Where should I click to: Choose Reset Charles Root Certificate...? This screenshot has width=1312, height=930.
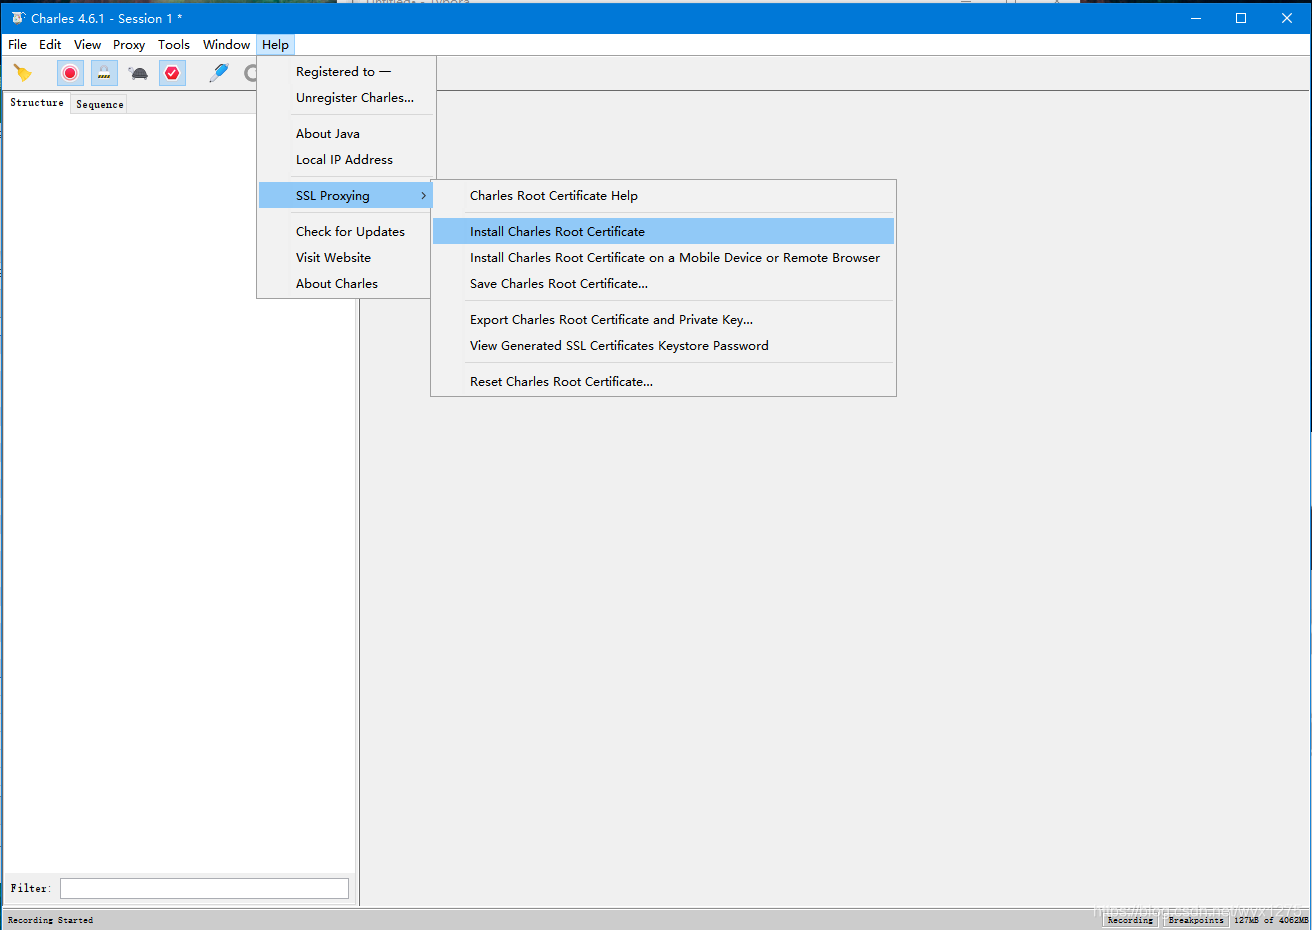point(663,382)
